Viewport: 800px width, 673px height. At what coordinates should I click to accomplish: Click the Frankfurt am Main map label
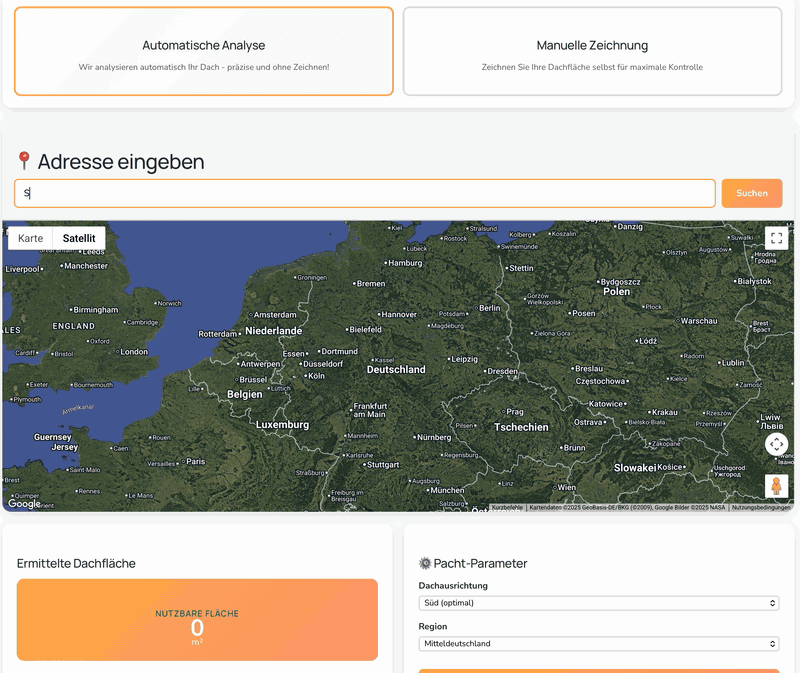coord(370,410)
